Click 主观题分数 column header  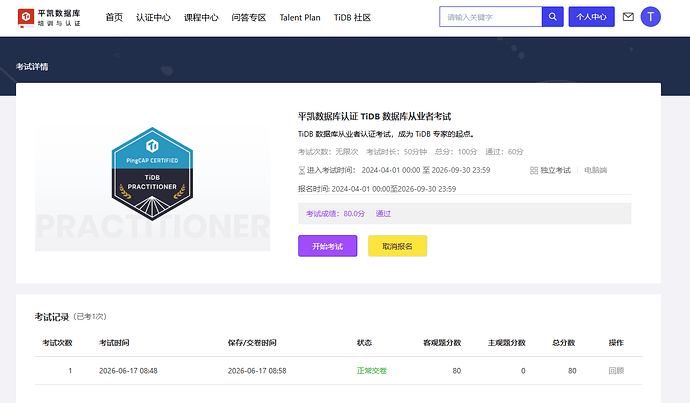point(506,343)
